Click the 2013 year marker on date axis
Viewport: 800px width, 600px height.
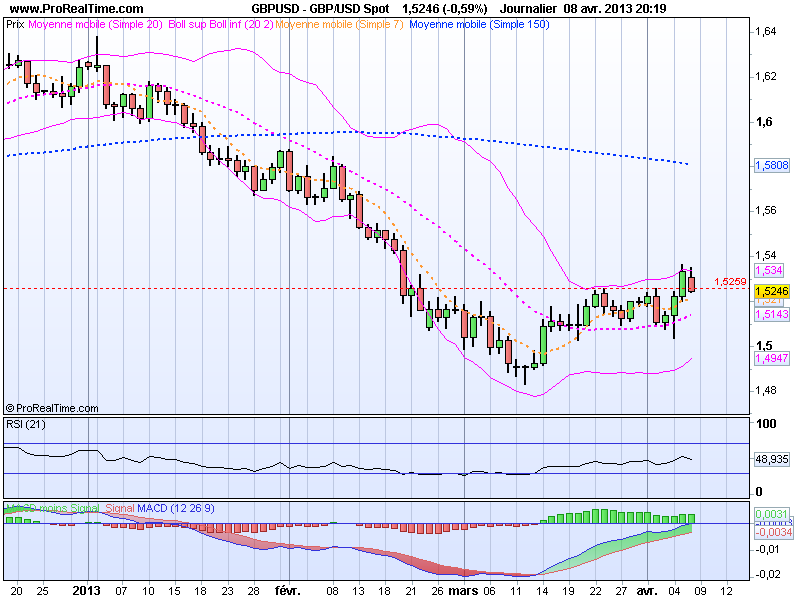[x=86, y=591]
